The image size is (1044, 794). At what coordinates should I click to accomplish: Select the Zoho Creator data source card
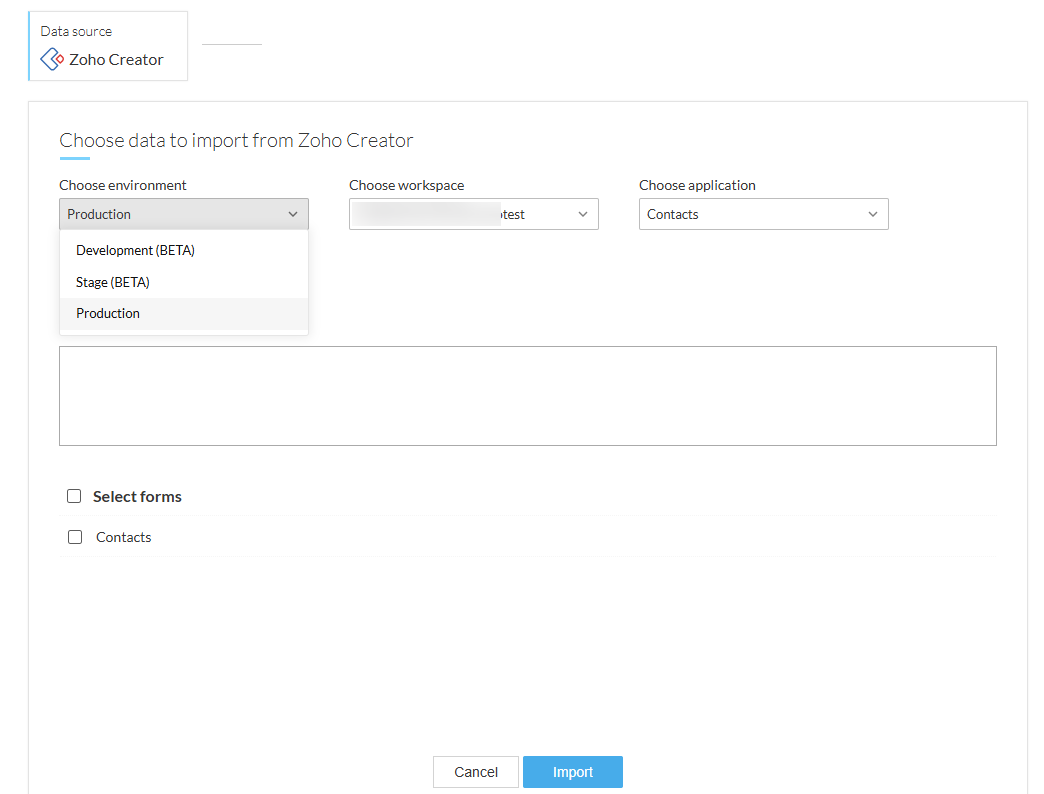[x=108, y=46]
